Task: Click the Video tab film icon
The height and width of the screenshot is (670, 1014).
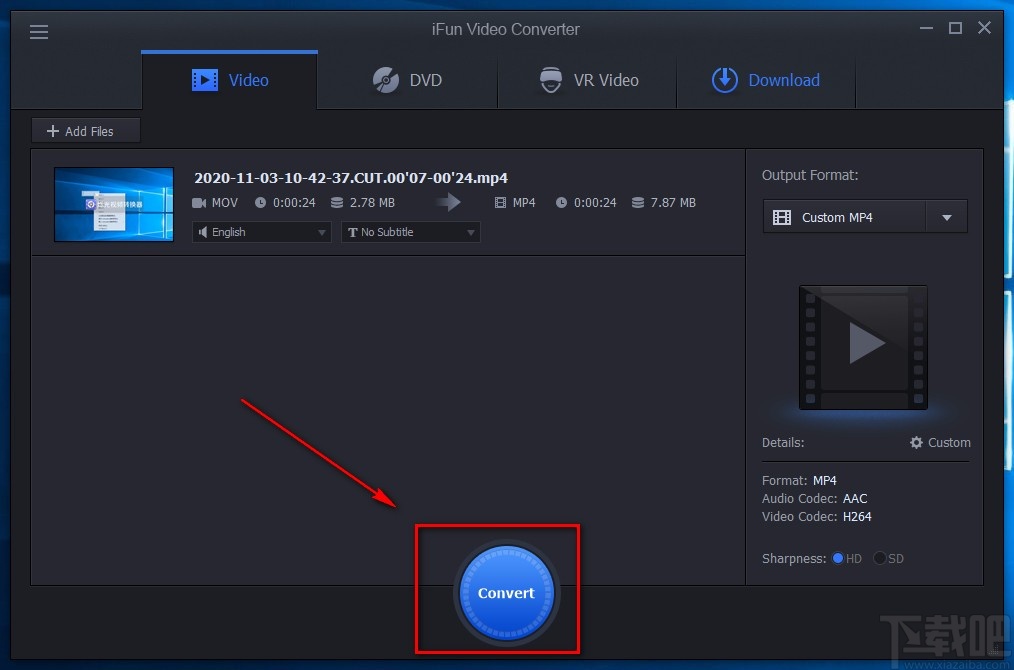Action: click(x=205, y=80)
